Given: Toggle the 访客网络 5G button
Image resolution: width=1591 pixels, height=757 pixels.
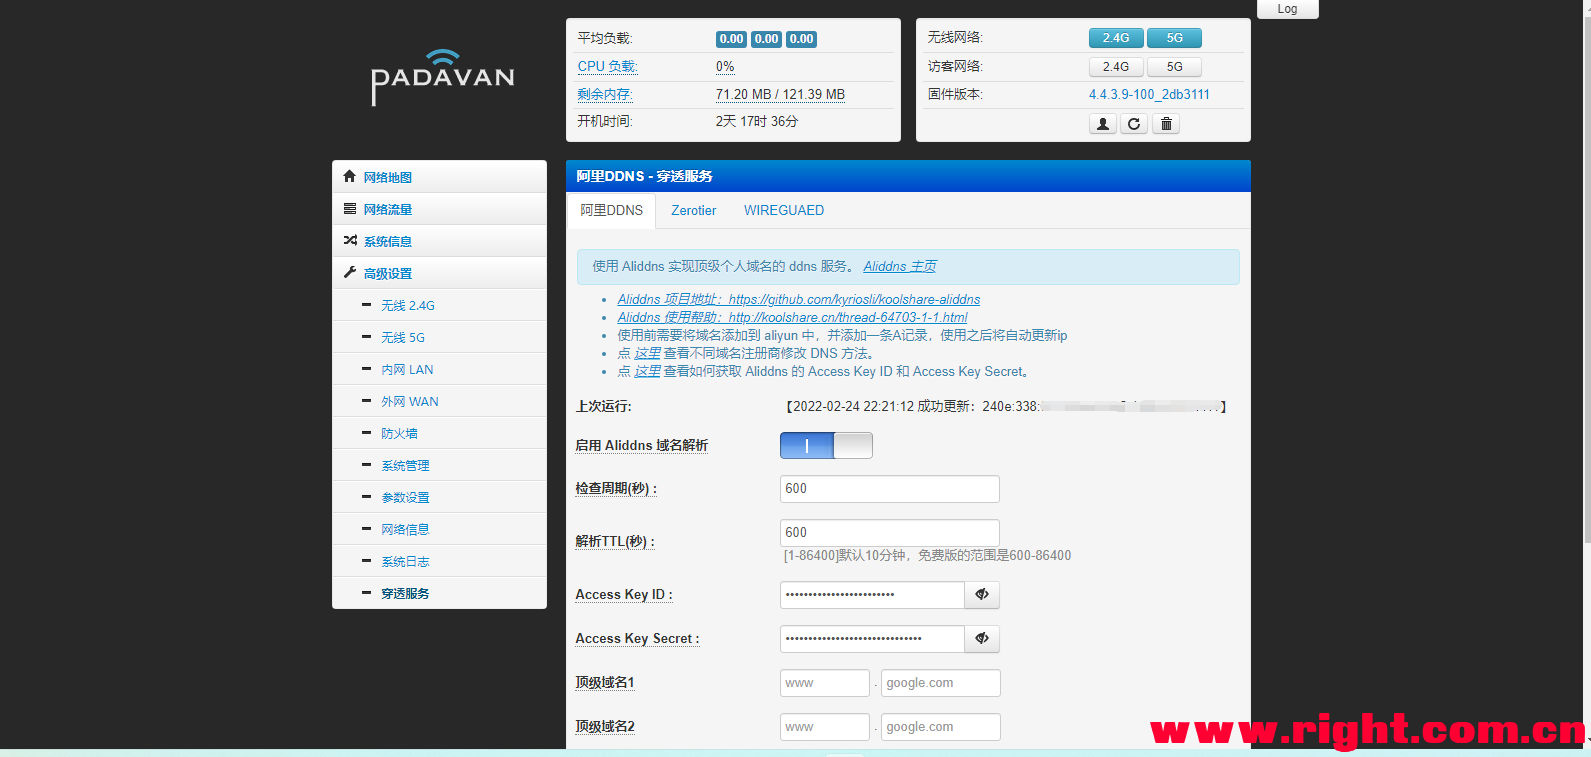Looking at the screenshot, I should point(1175,67).
